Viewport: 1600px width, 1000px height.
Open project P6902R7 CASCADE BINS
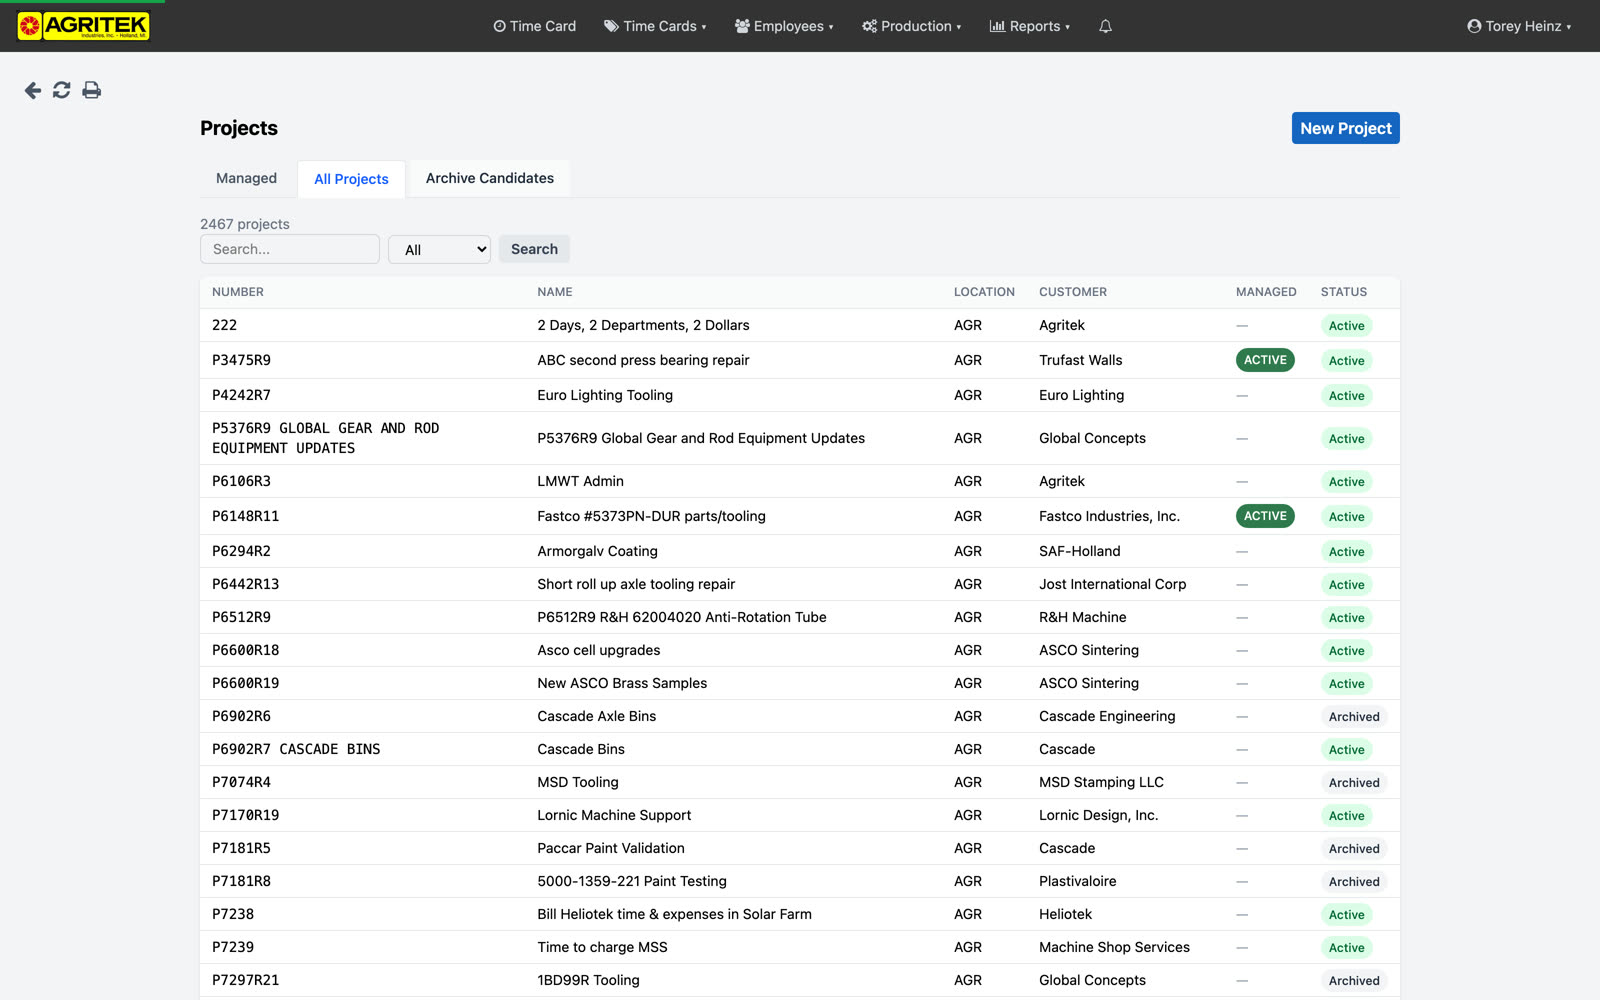click(x=296, y=749)
